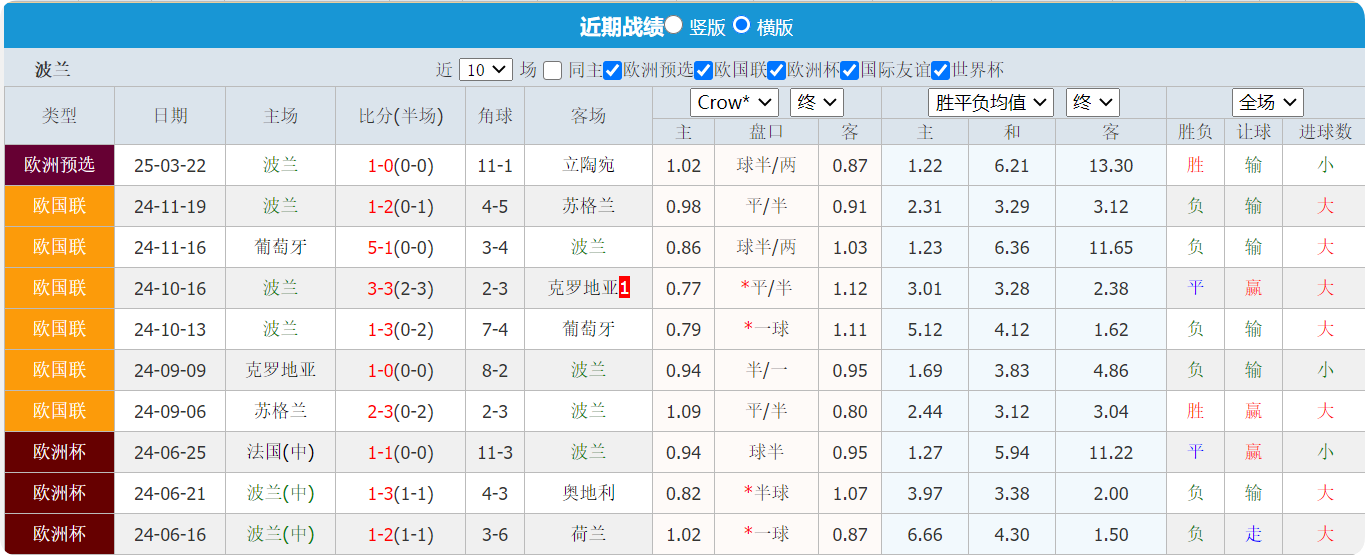Click the 立陶宛 team link
Image resolution: width=1365 pixels, height=556 pixels.
pos(588,165)
